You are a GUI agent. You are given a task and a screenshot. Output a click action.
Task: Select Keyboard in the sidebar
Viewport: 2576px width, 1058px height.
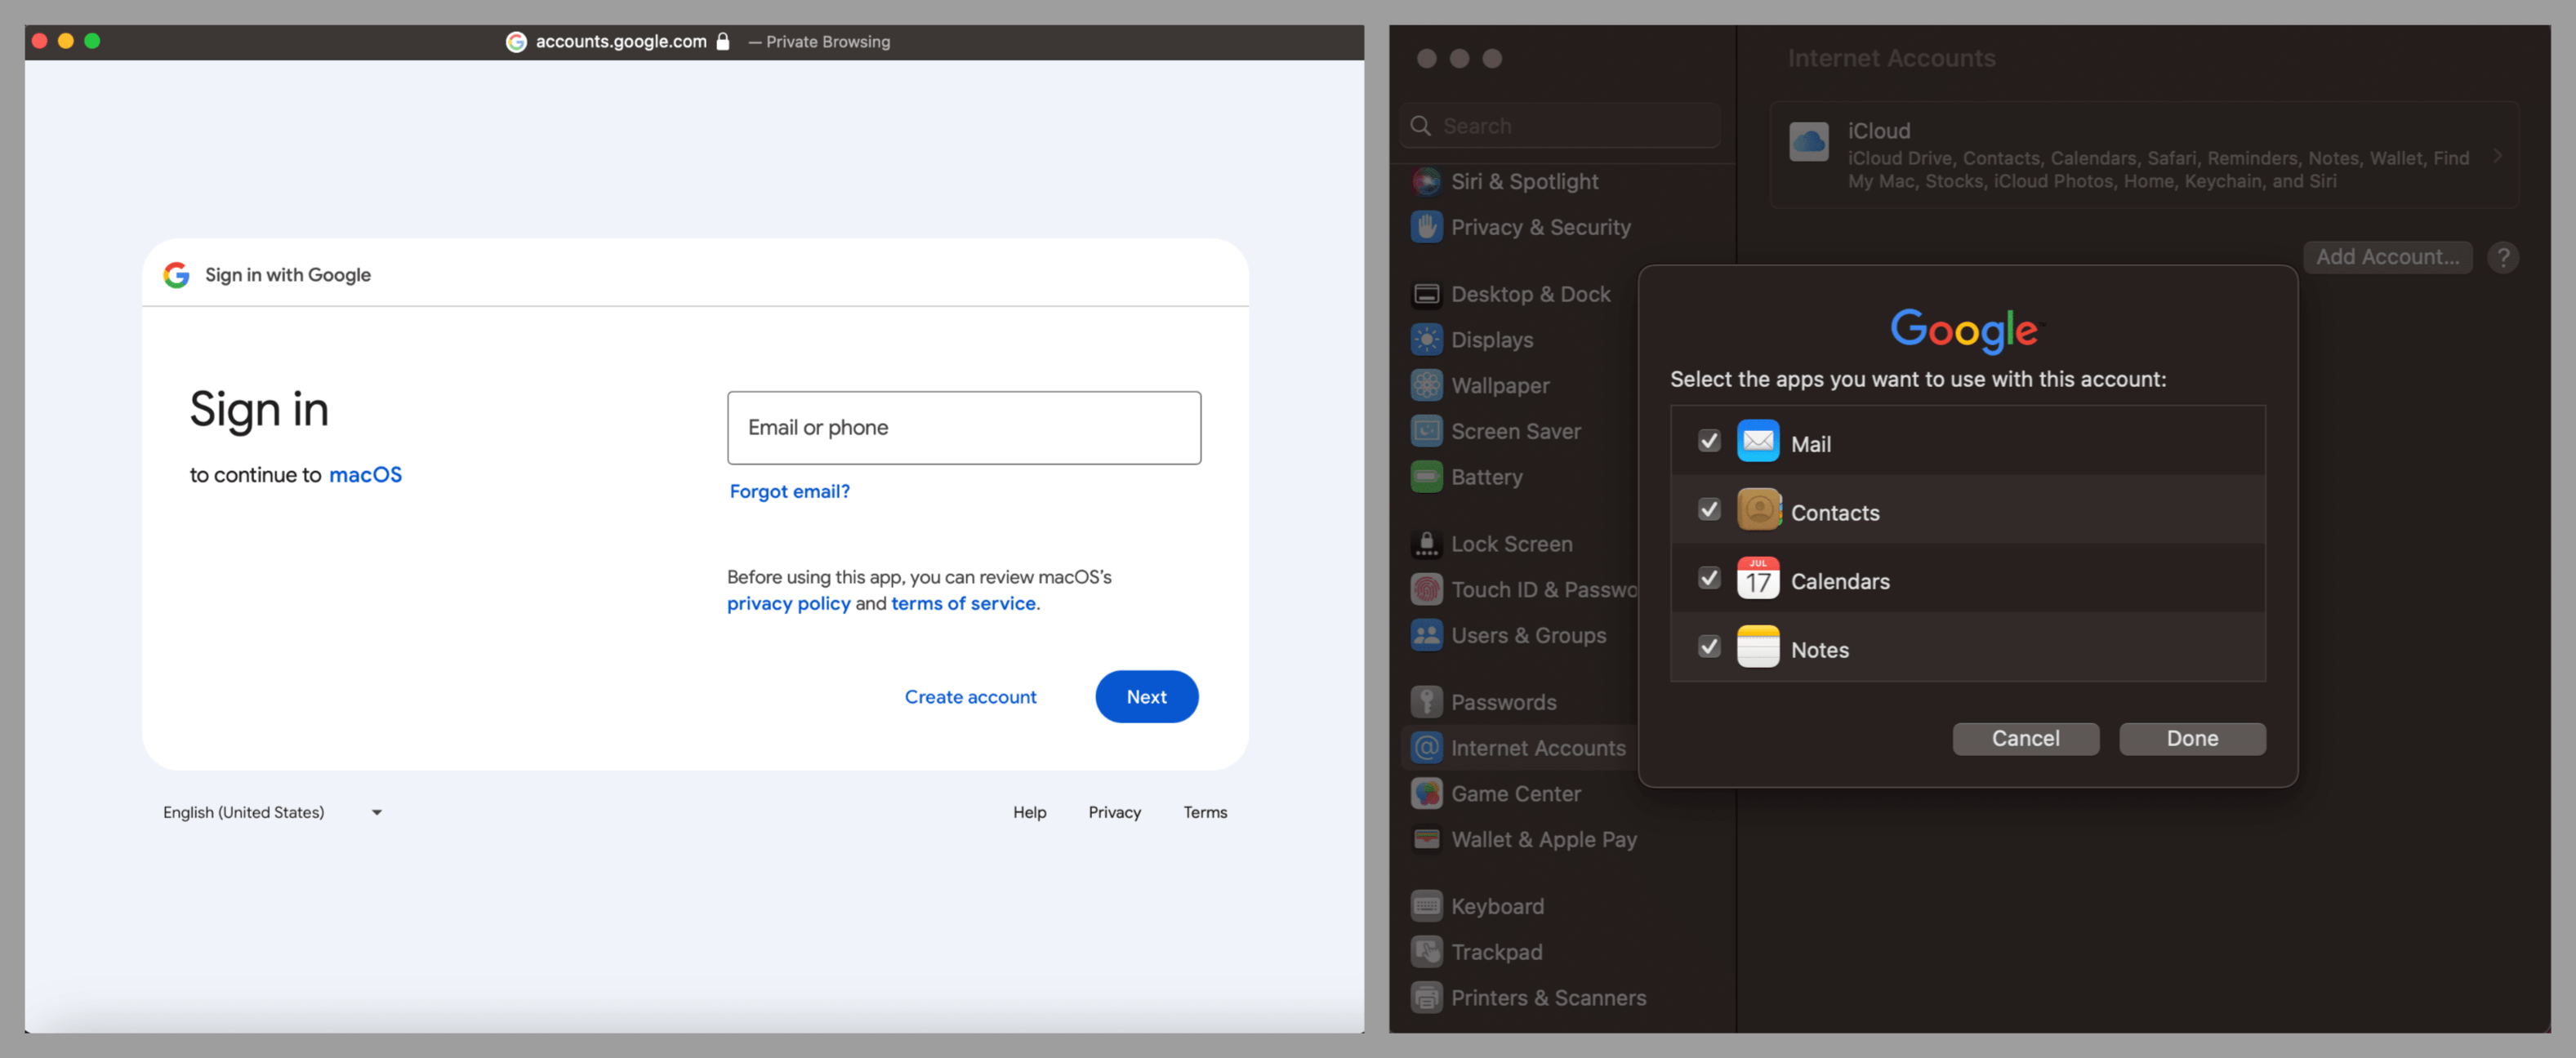[1497, 906]
